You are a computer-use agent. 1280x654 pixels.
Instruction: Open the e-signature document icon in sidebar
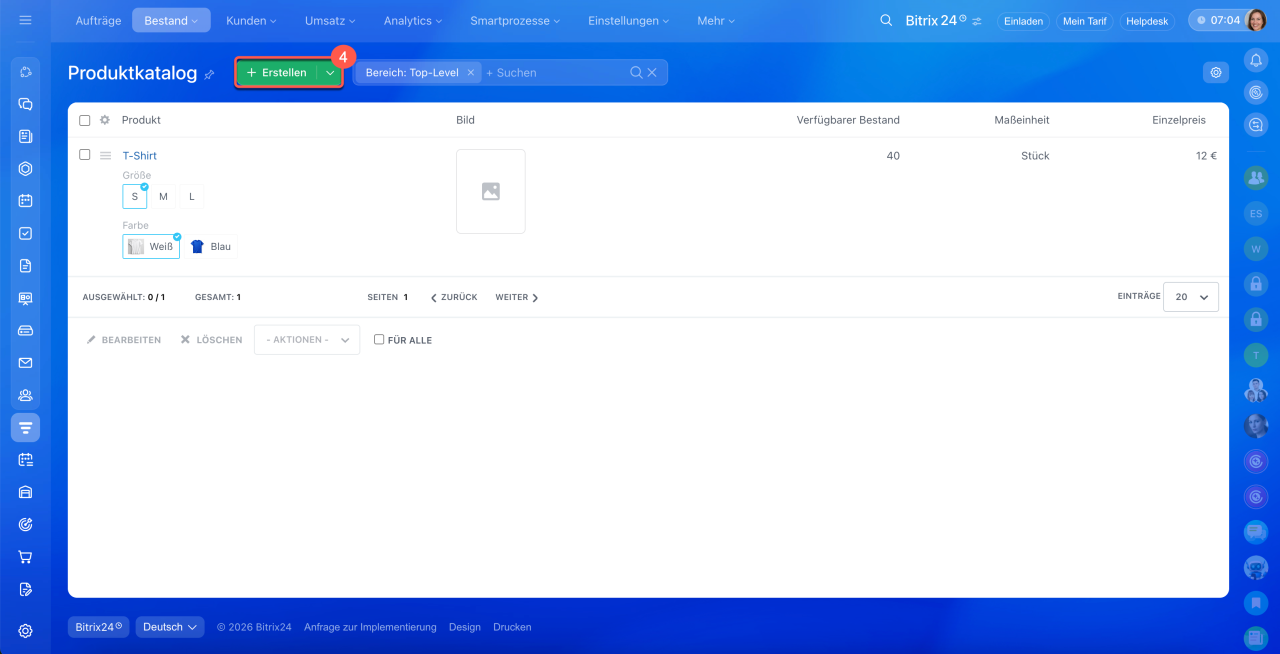(x=26, y=589)
